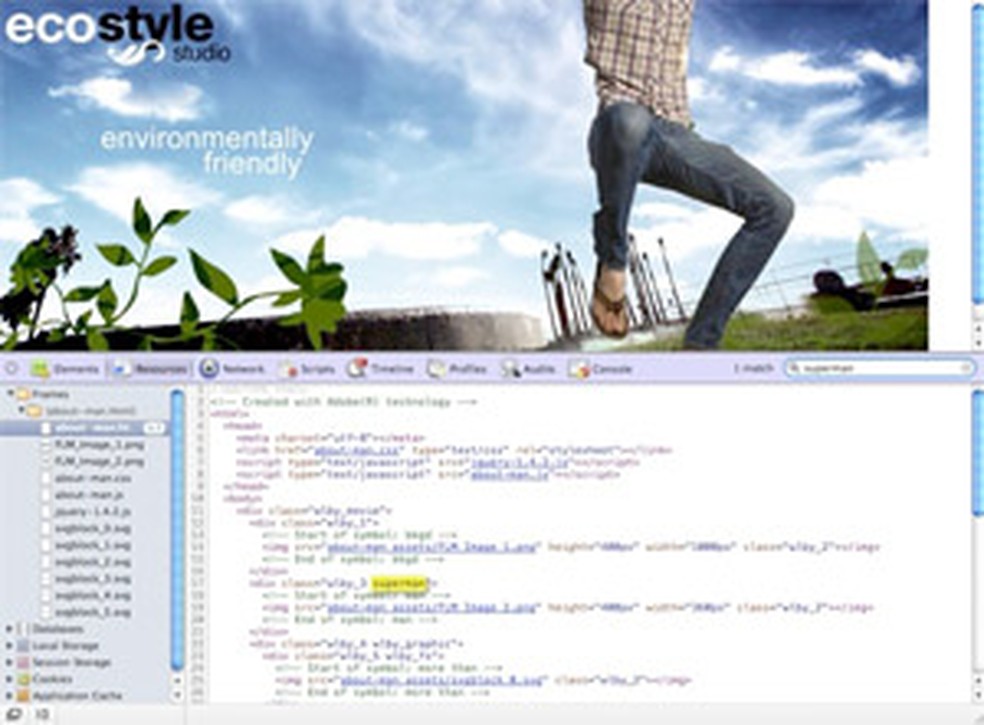Click the source view scroll down arrow
This screenshot has height=725, width=984.
pyautogui.click(x=978, y=695)
